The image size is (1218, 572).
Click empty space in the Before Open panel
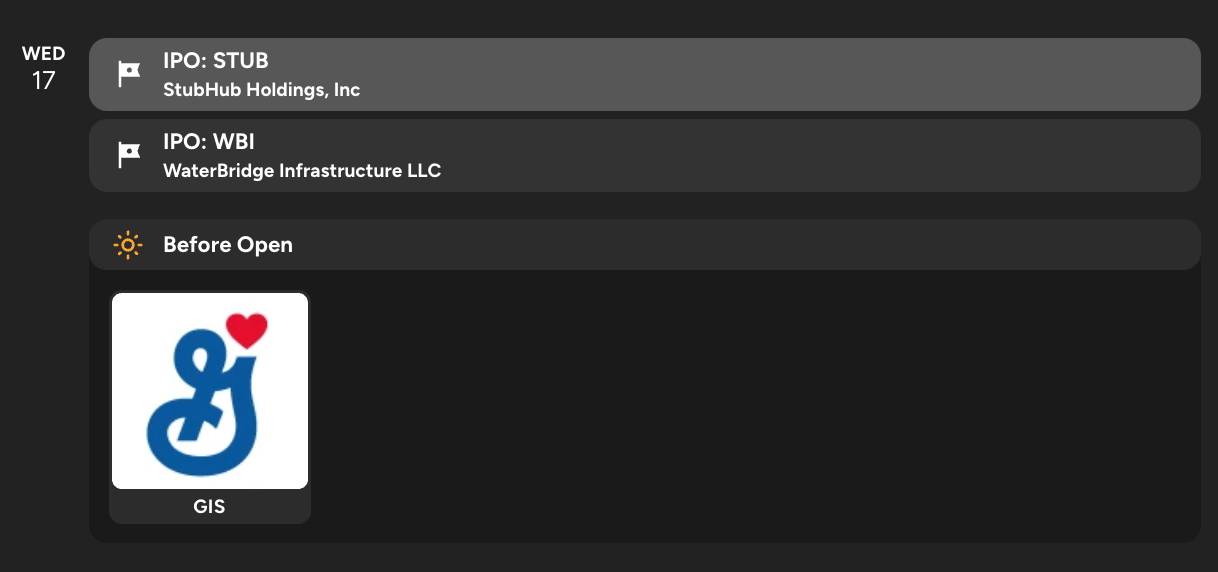pyautogui.click(x=750, y=410)
